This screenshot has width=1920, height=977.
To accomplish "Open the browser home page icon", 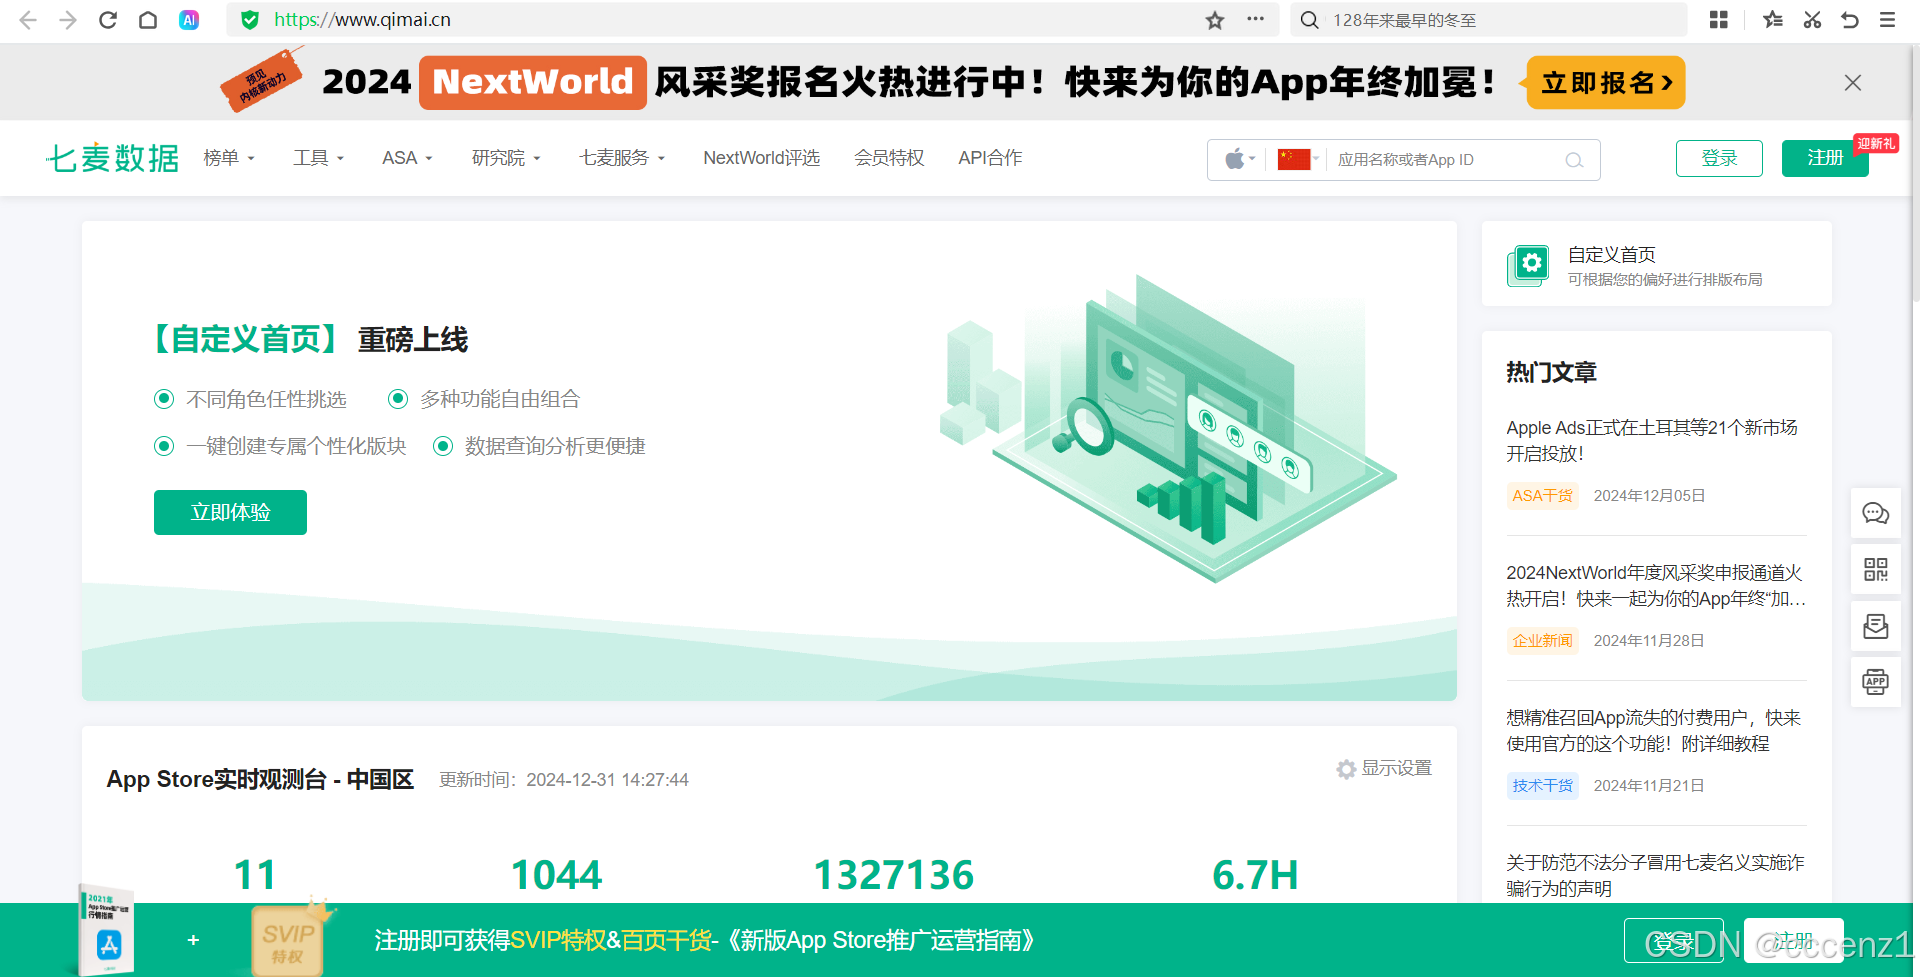I will 148,20.
